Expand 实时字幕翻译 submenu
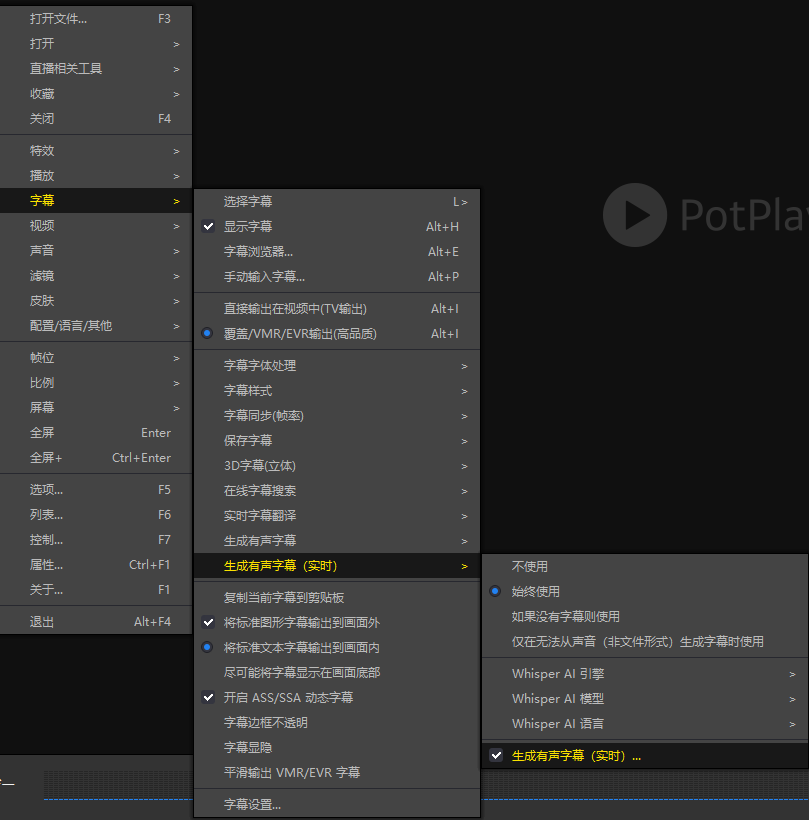Image resolution: width=809 pixels, height=820 pixels. [x=337, y=516]
